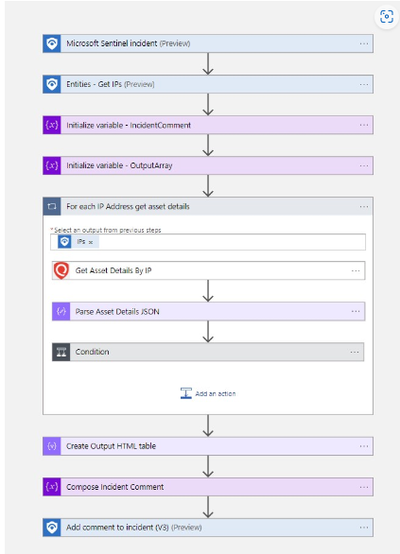
Task: Click the visual search lens icon
Action: (387, 16)
